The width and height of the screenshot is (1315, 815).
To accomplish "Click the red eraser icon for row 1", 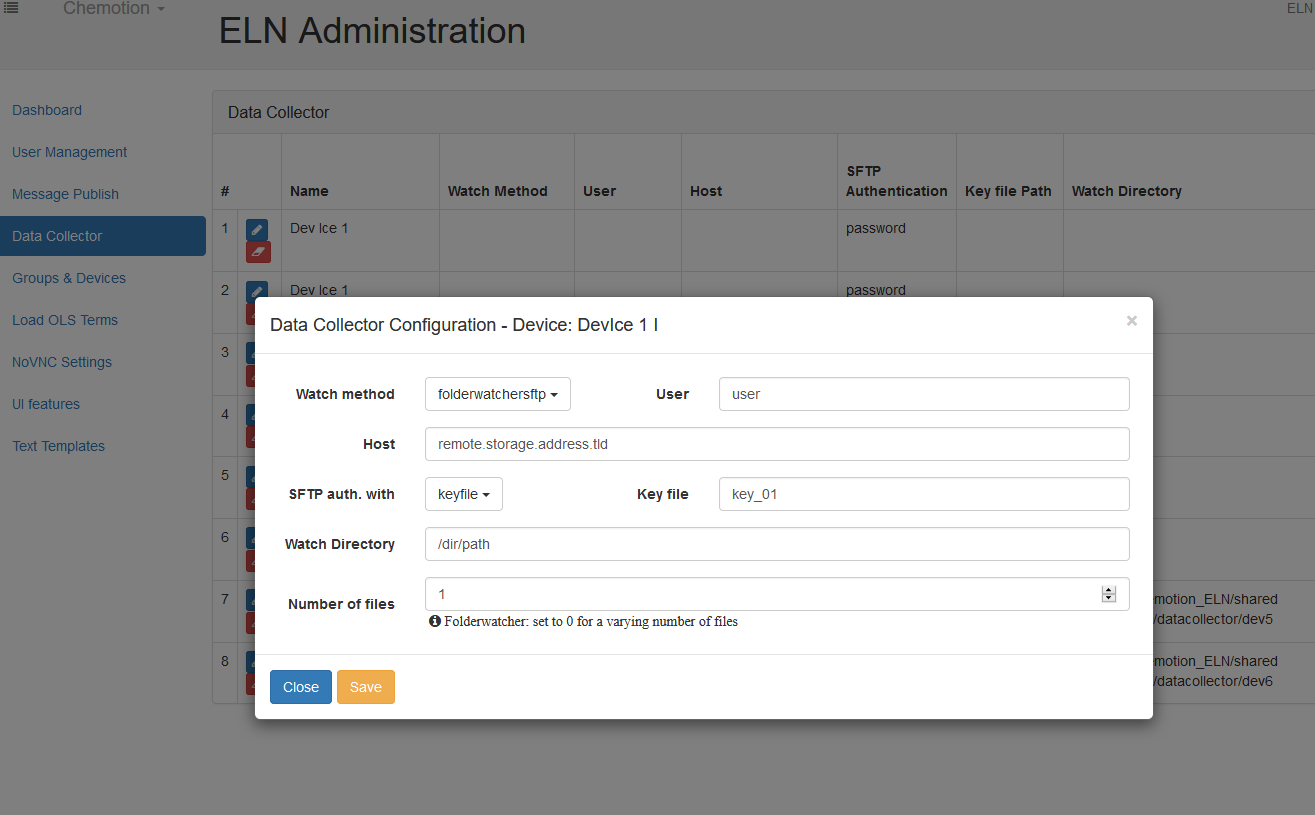I will pyautogui.click(x=257, y=252).
